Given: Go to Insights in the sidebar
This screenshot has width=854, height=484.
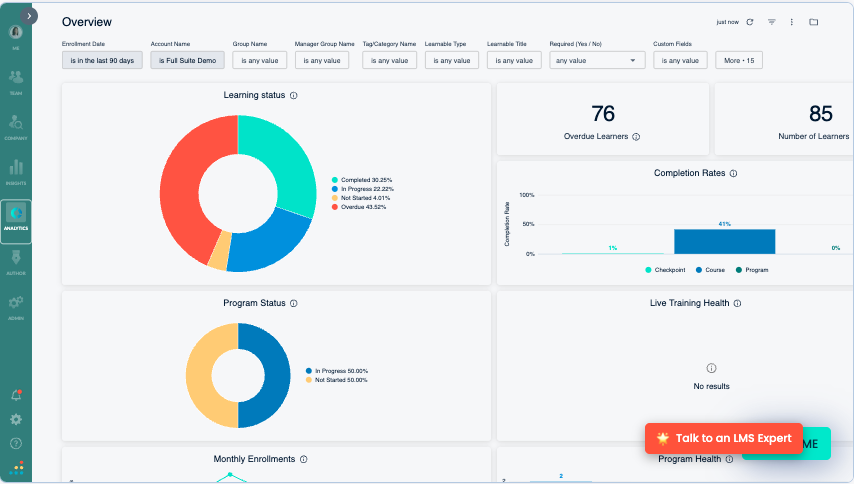Looking at the screenshot, I should pos(16,171).
